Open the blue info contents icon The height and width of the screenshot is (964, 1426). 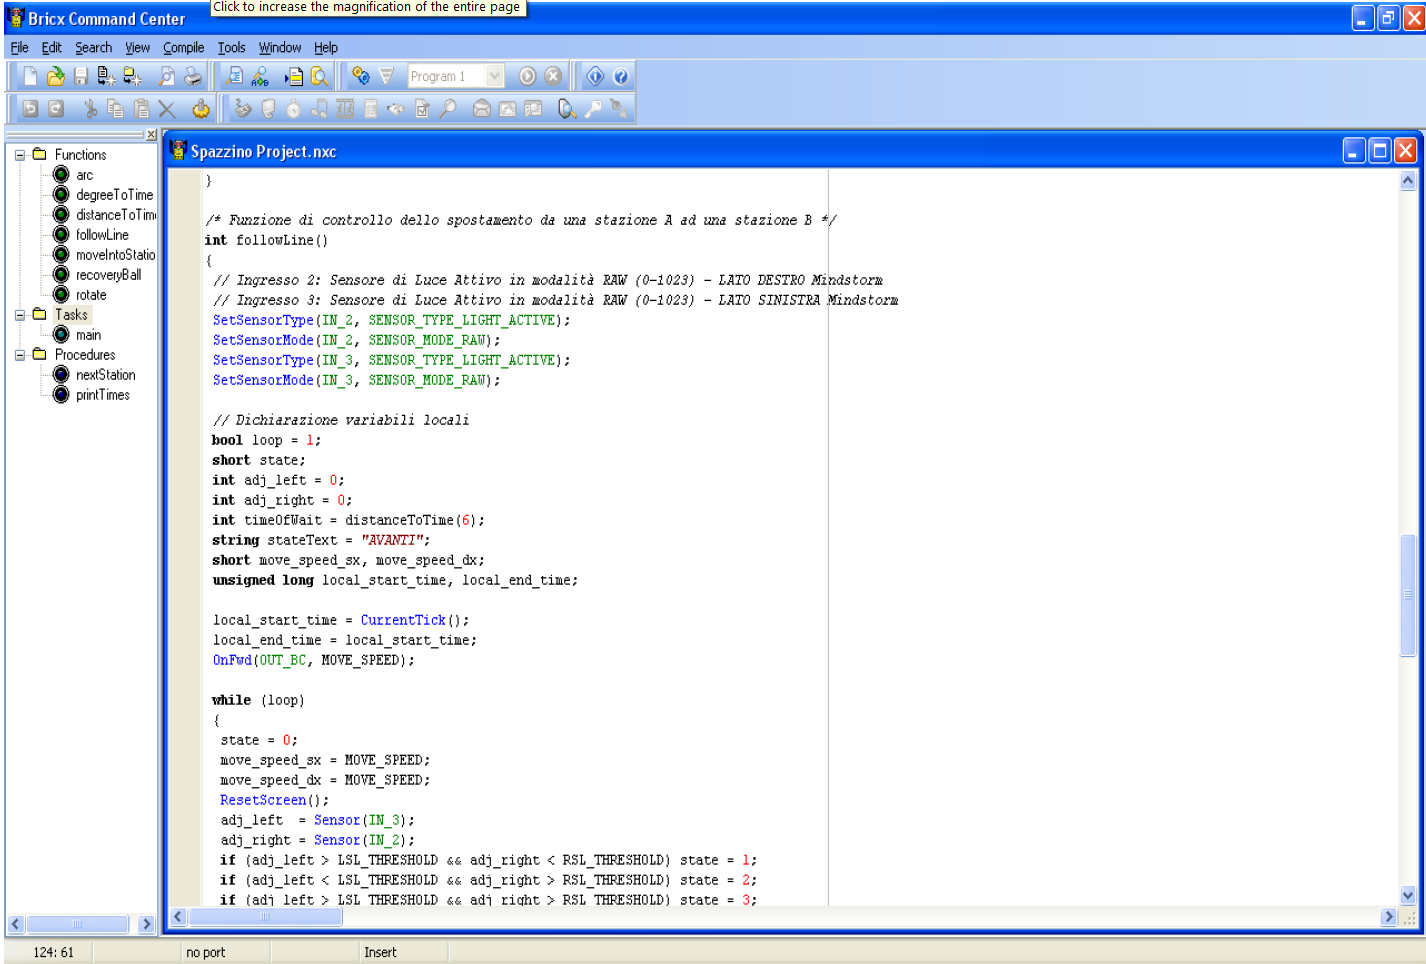[x=595, y=76]
